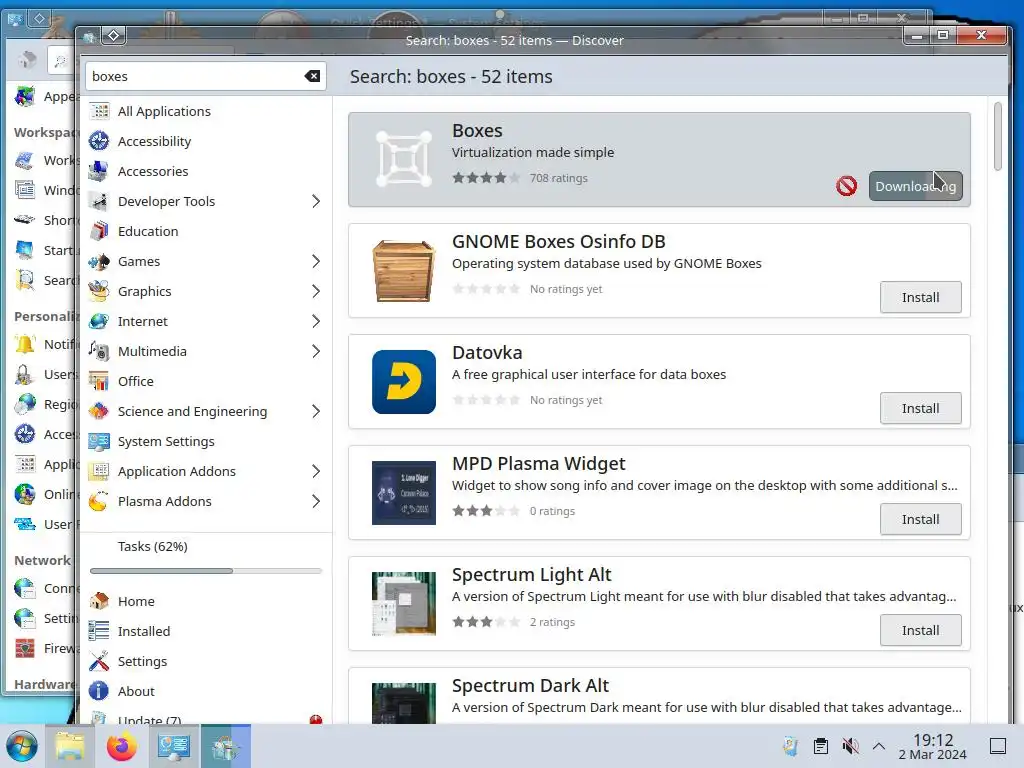The height and width of the screenshot is (768, 1024).
Task: Click the MPD Plasma Widget thumbnail
Action: click(x=404, y=492)
